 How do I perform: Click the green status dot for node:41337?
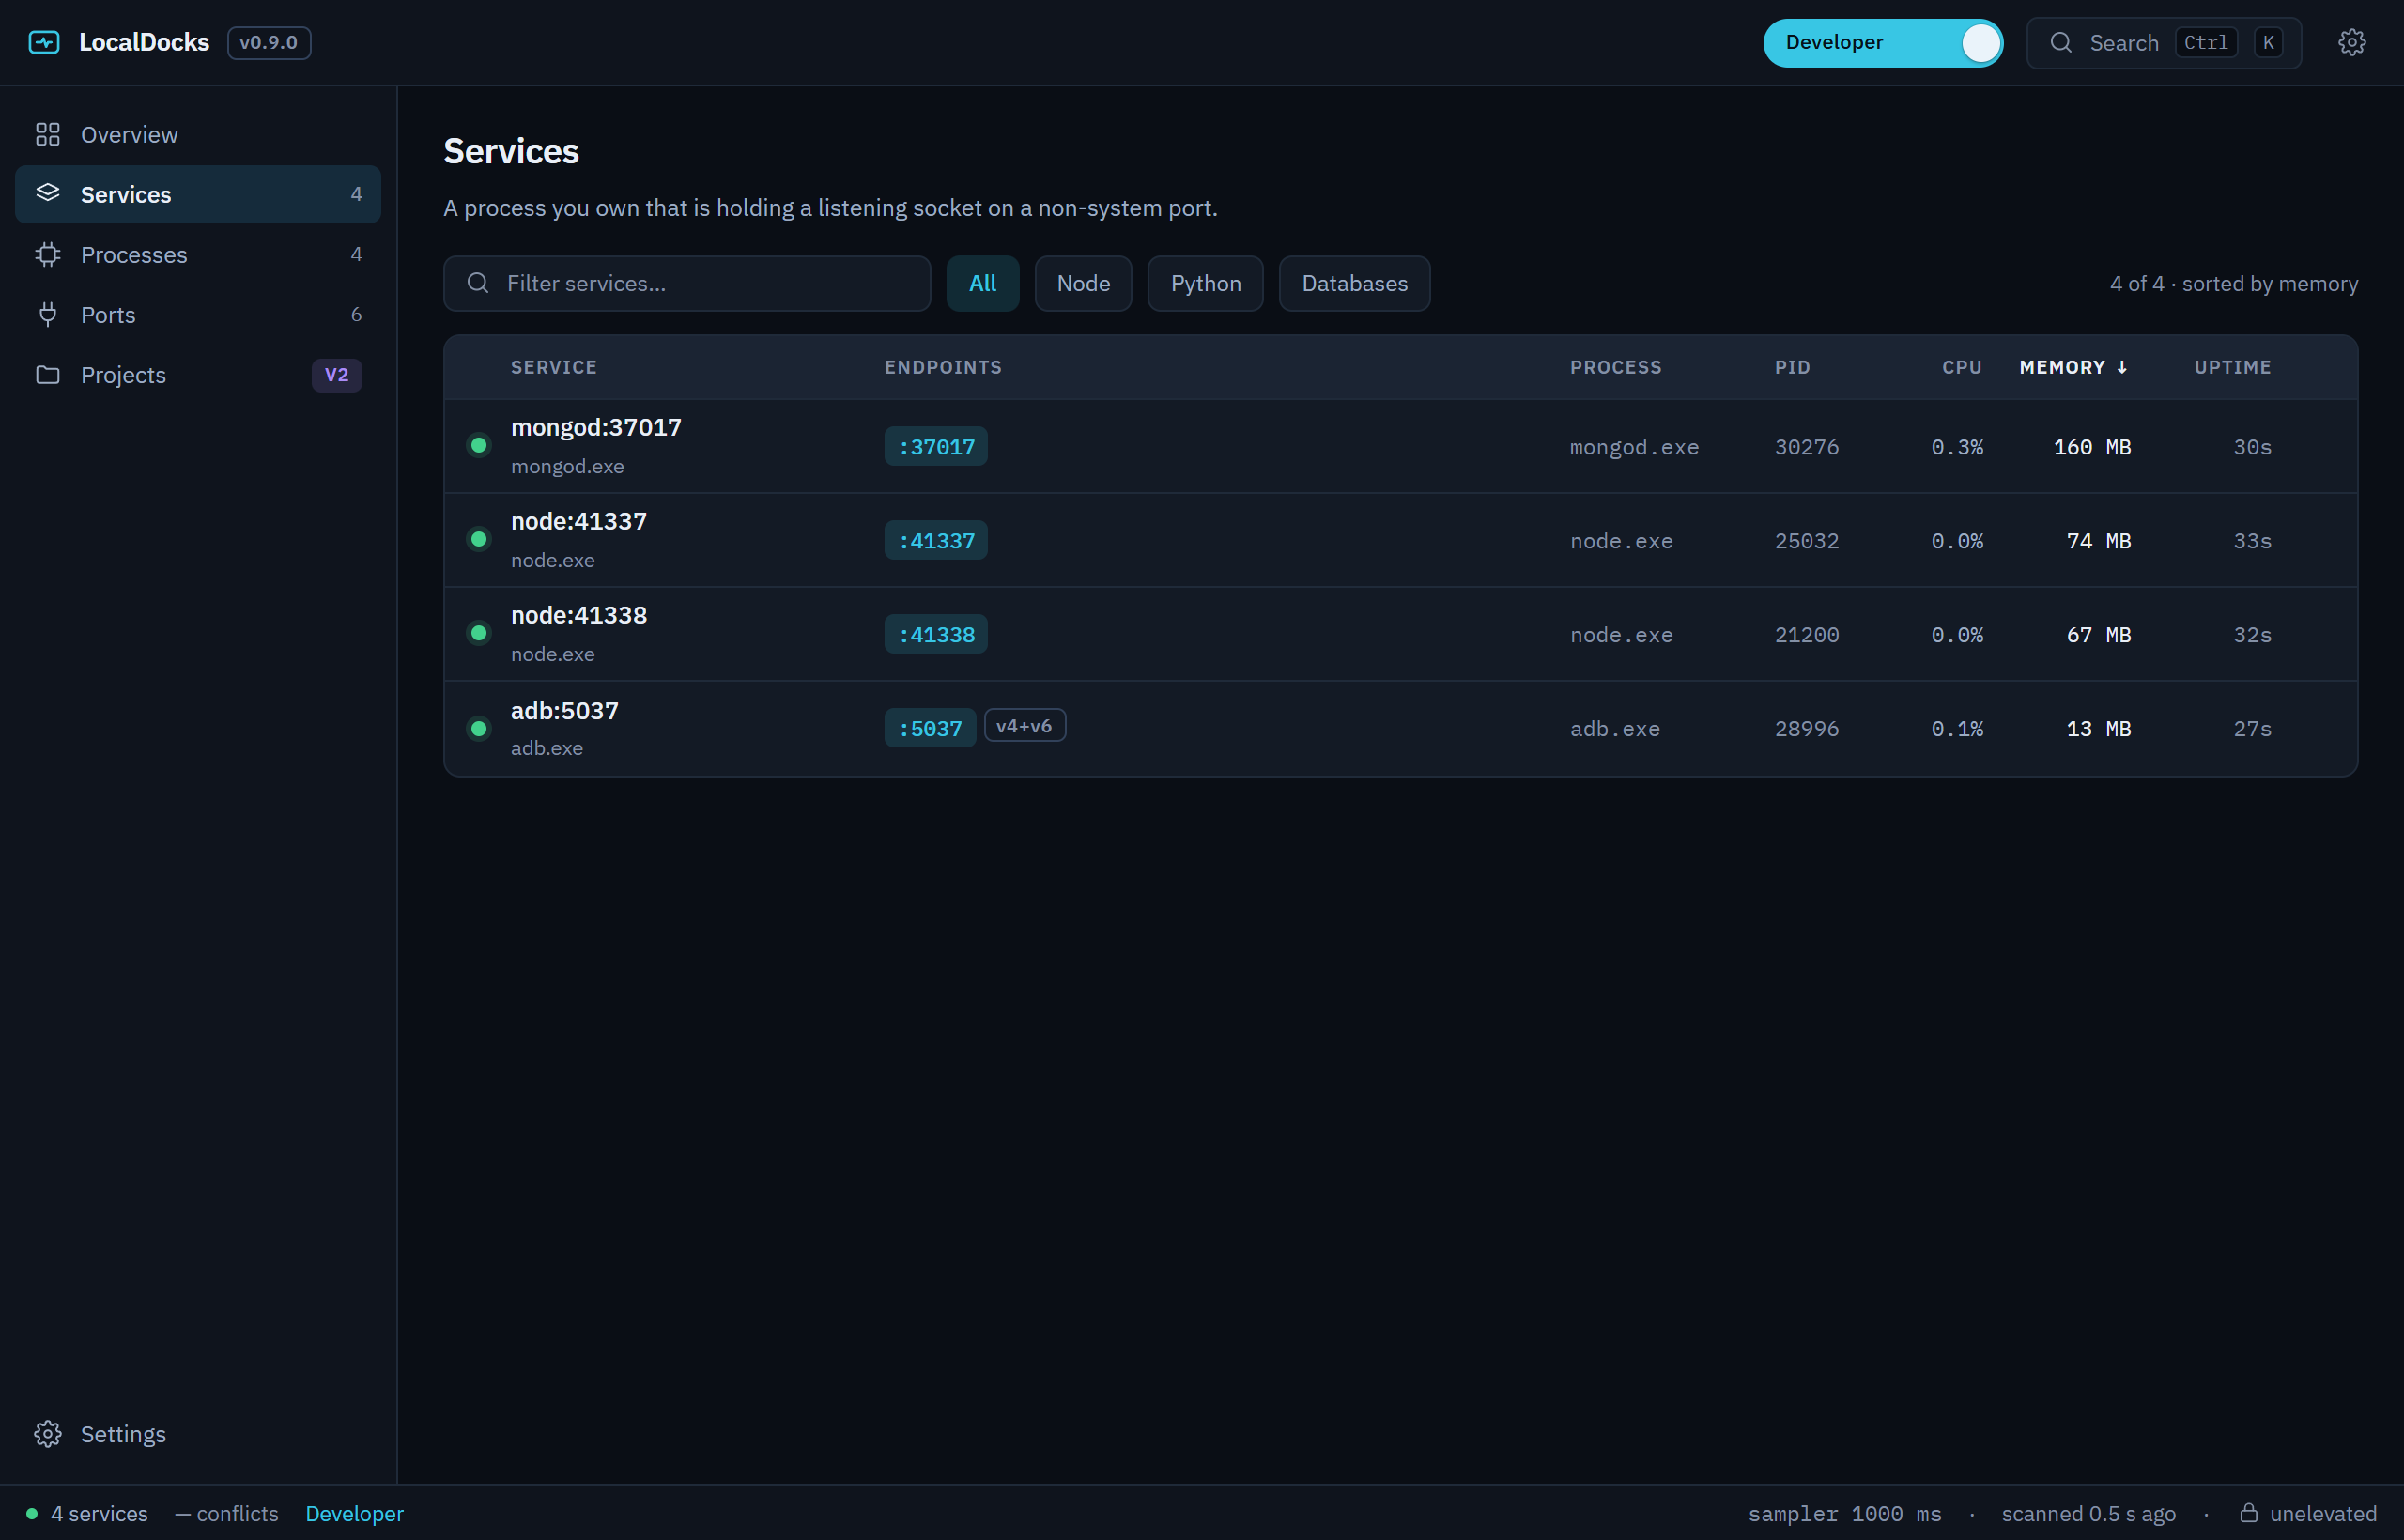[x=479, y=539]
